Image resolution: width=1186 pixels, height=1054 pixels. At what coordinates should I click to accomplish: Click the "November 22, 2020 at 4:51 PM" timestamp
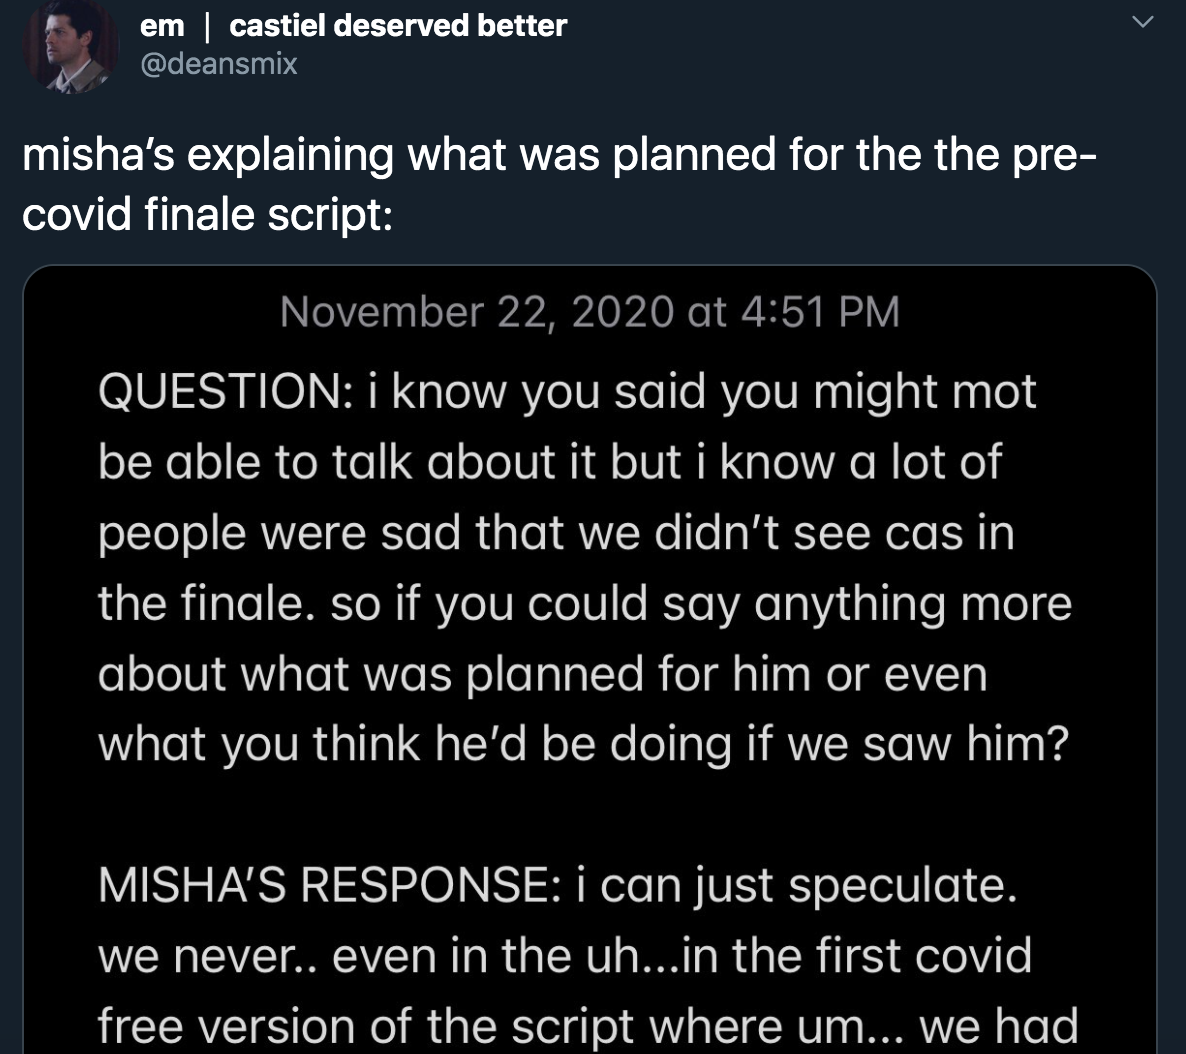click(x=589, y=311)
